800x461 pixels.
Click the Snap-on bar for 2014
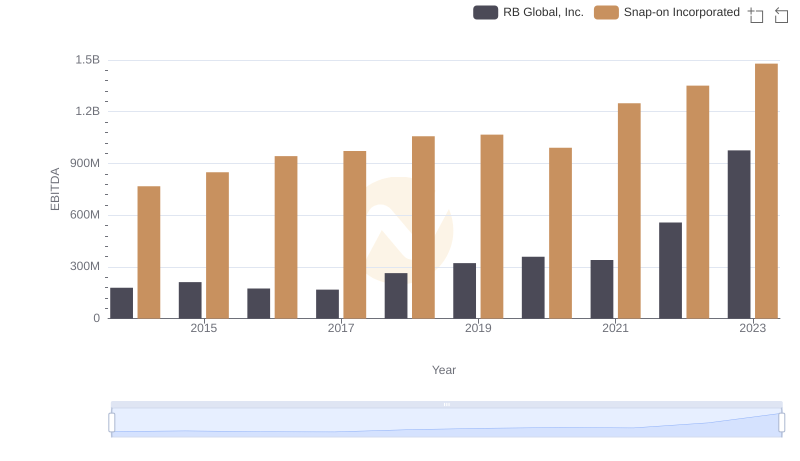coord(149,252)
